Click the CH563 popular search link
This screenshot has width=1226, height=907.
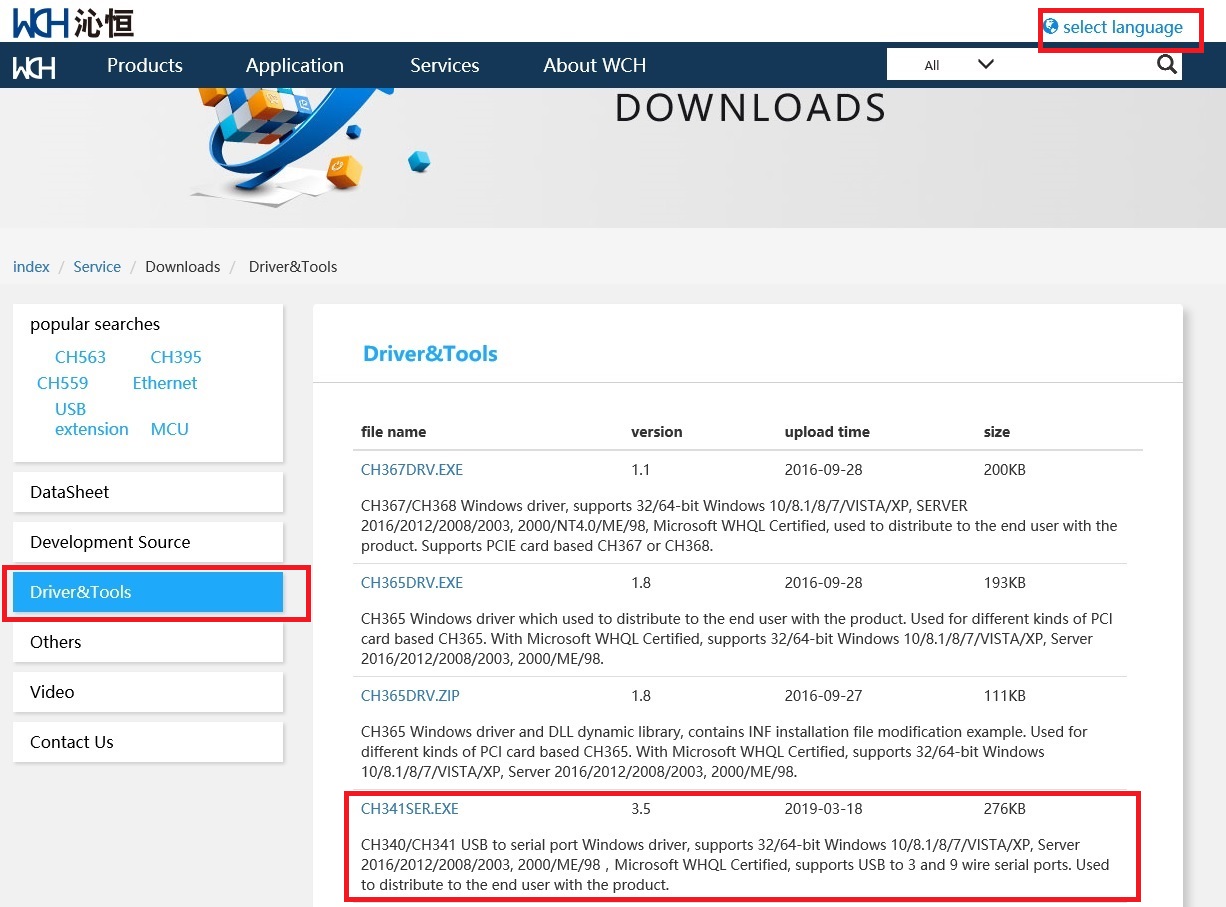80,357
